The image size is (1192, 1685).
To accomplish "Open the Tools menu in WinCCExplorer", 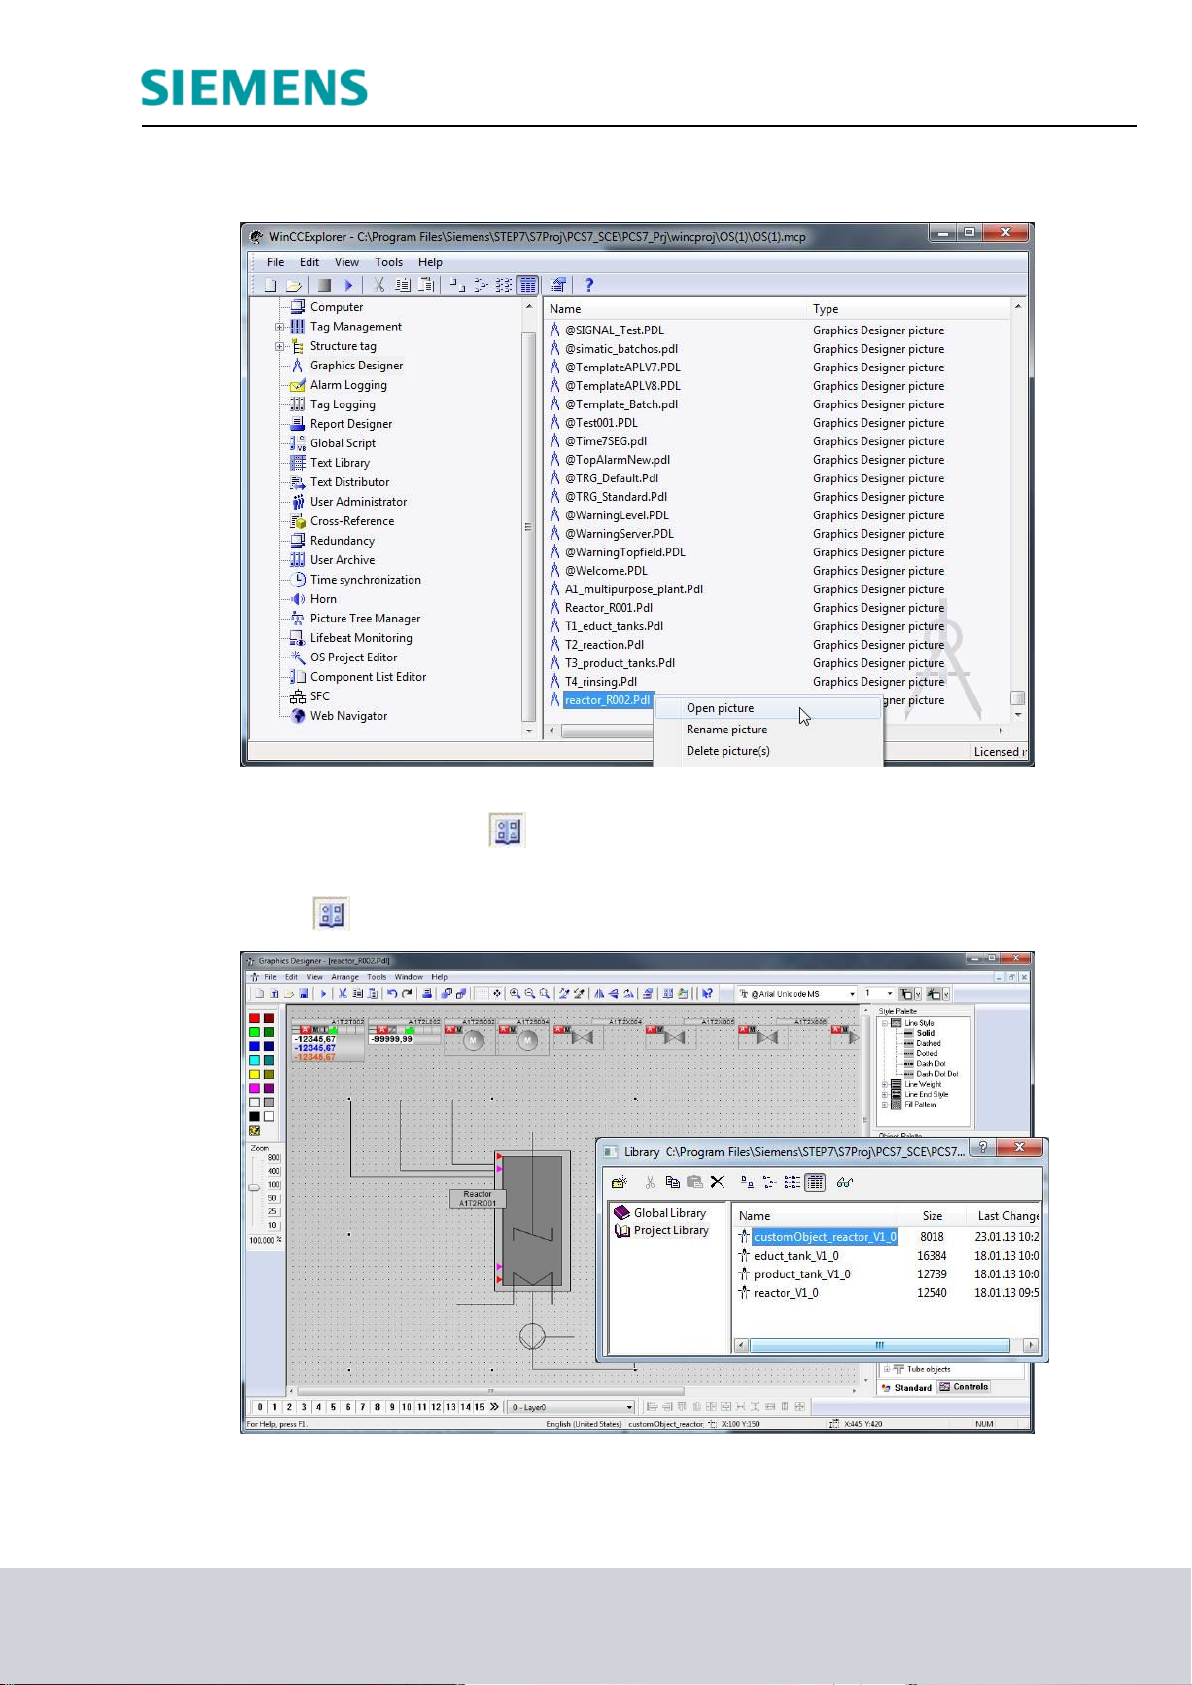I will [389, 263].
